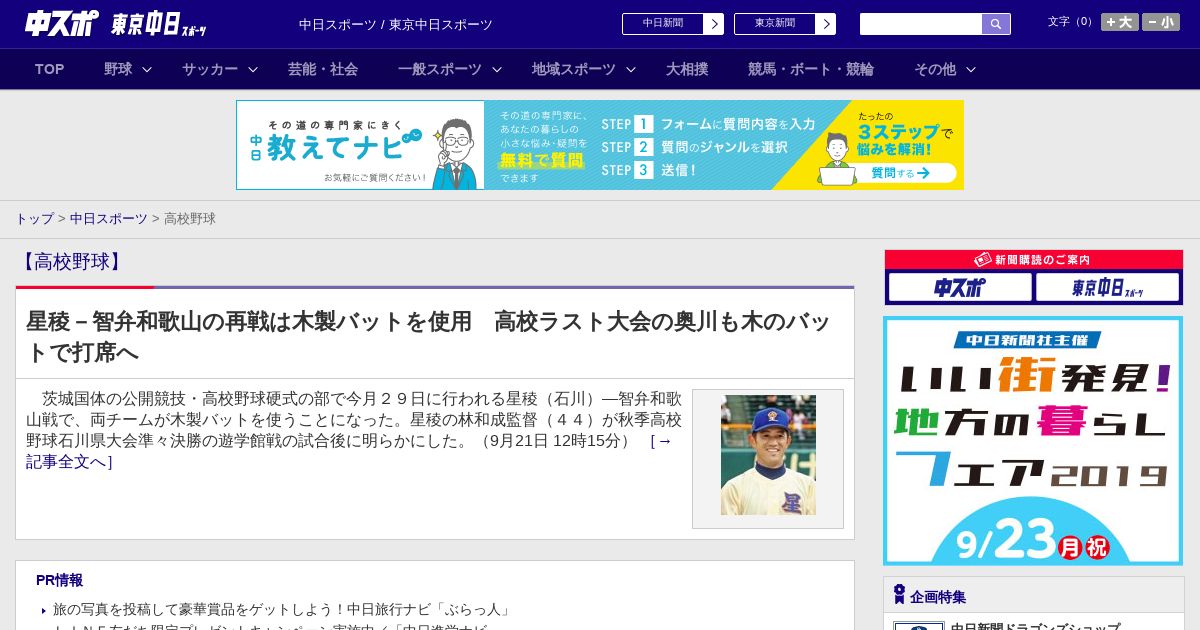Image resolution: width=1200 pixels, height=630 pixels.
Task: Decrease text size with 小 button
Action: [x=1161, y=22]
